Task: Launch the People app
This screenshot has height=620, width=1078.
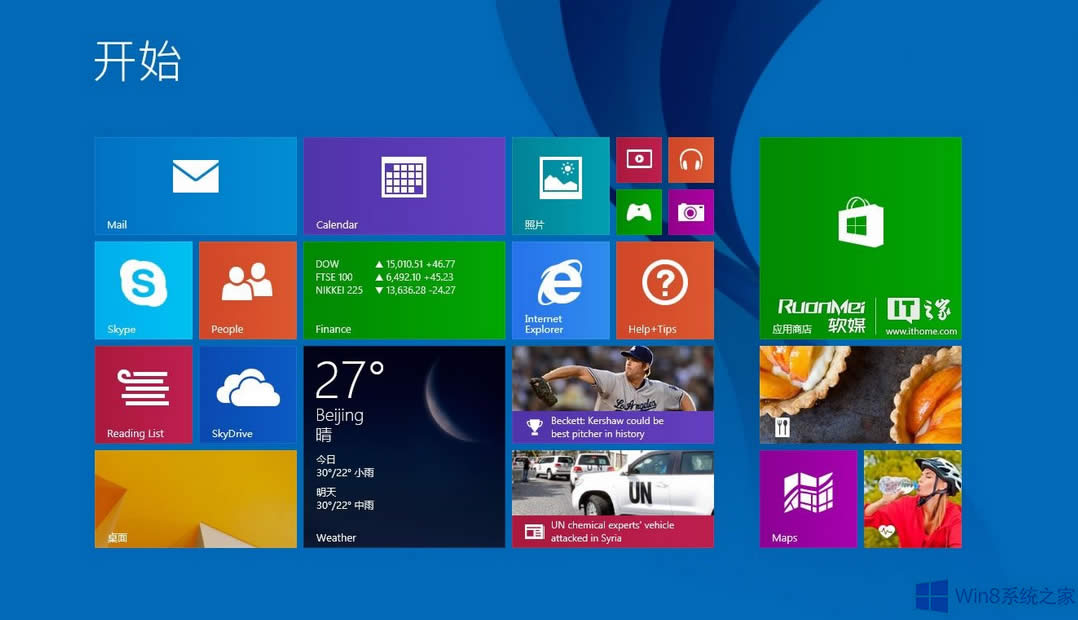Action: coord(247,289)
